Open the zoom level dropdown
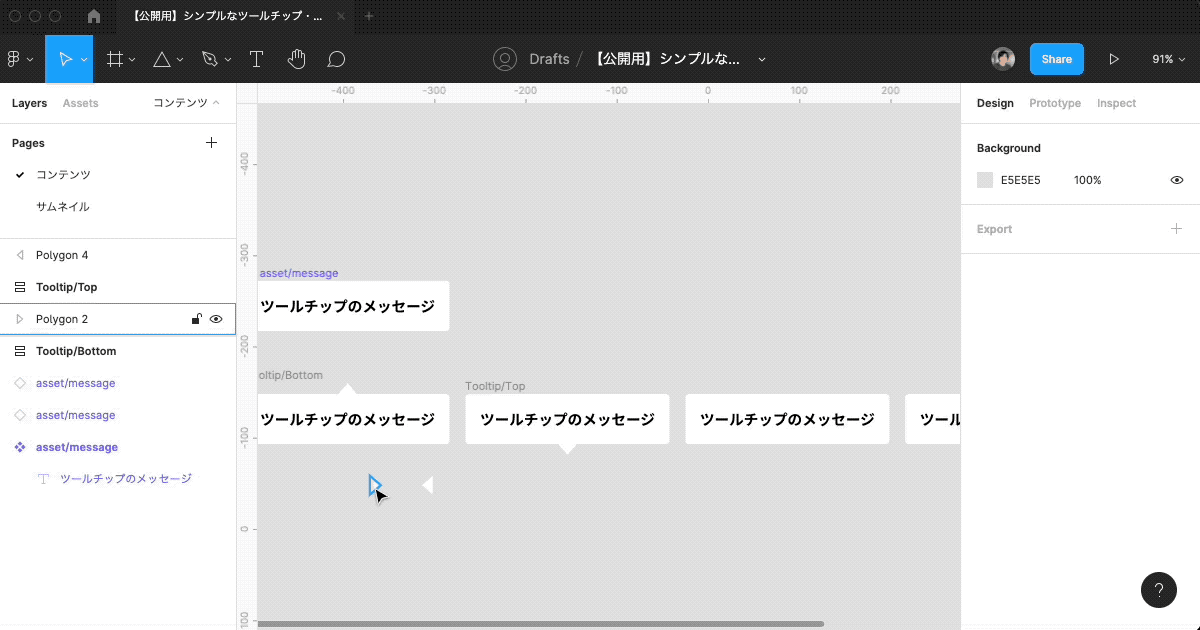This screenshot has height=630, width=1200. (x=1167, y=58)
